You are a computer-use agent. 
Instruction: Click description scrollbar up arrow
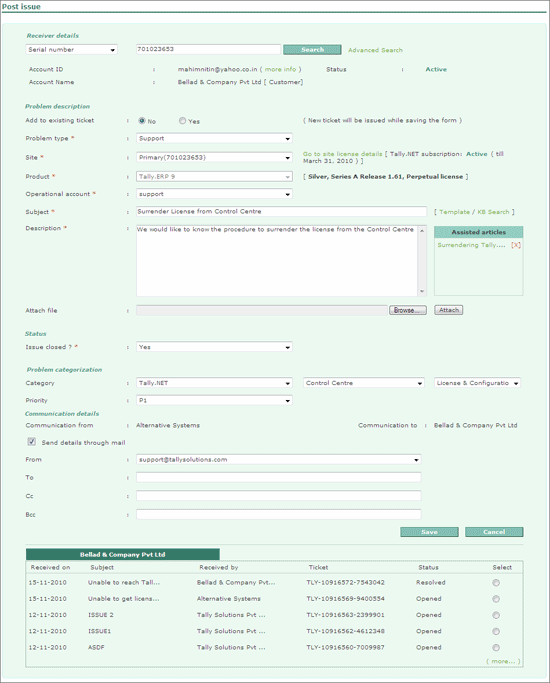point(422,230)
